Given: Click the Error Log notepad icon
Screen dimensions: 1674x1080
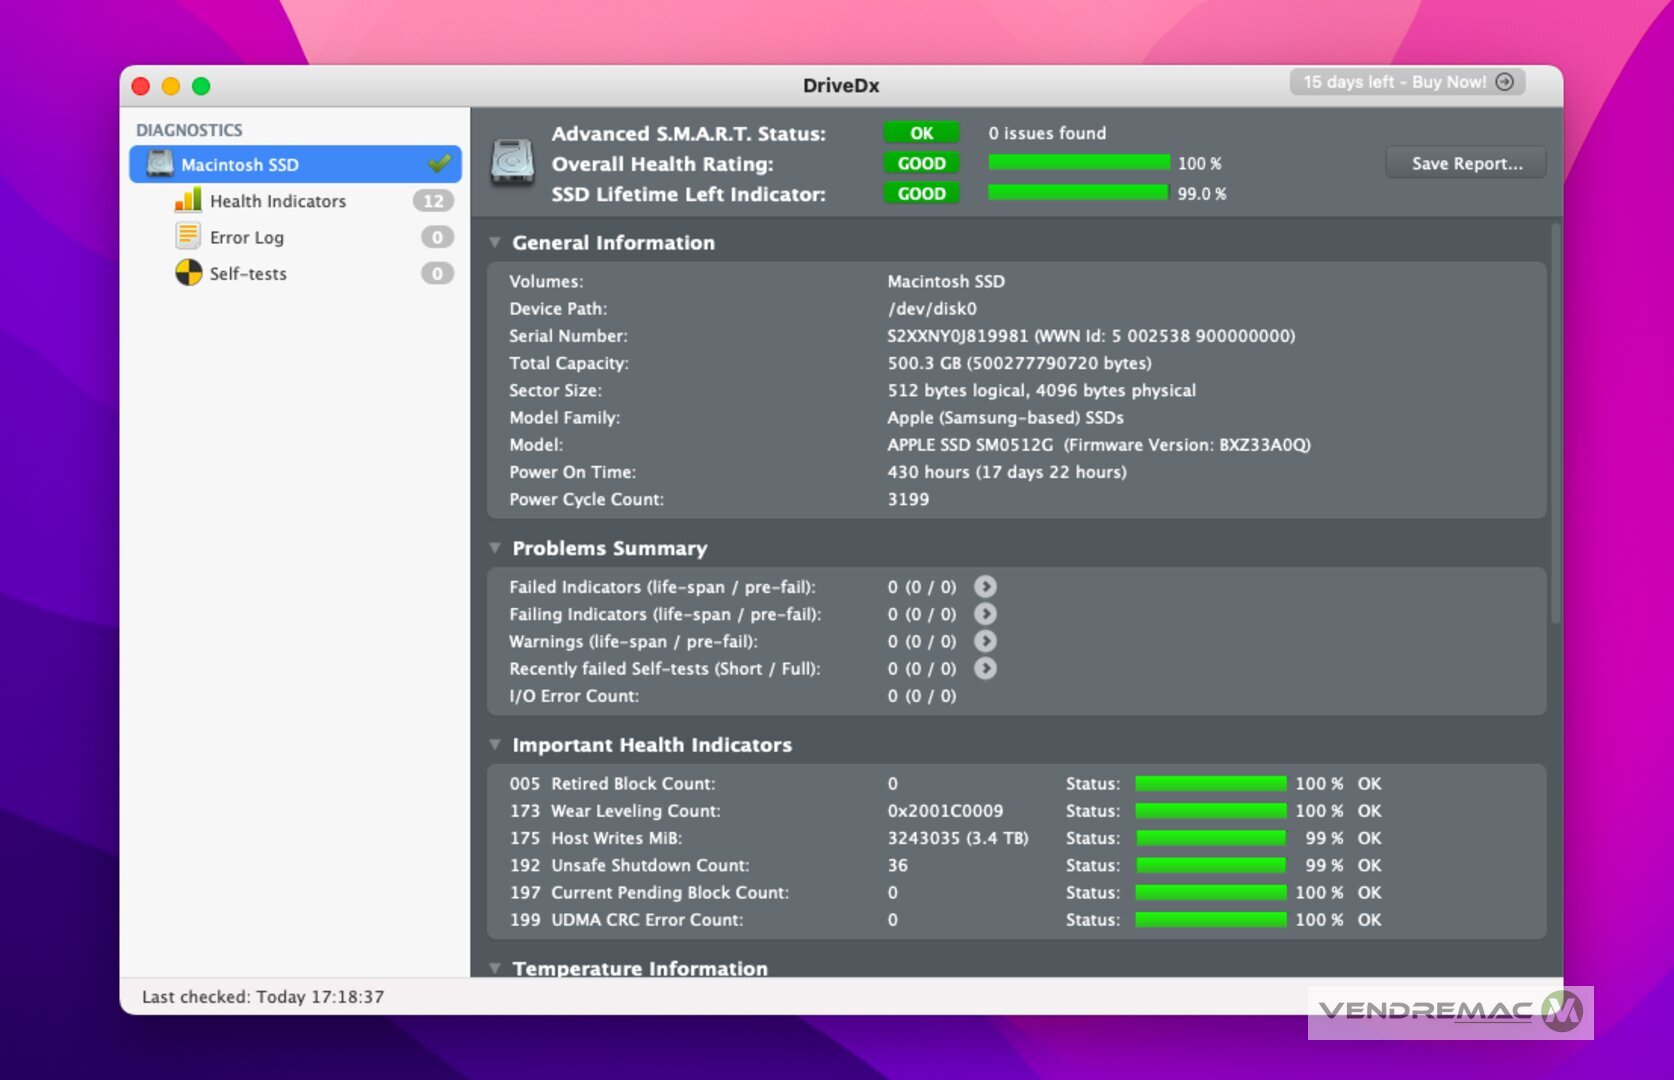Looking at the screenshot, I should pos(188,237).
